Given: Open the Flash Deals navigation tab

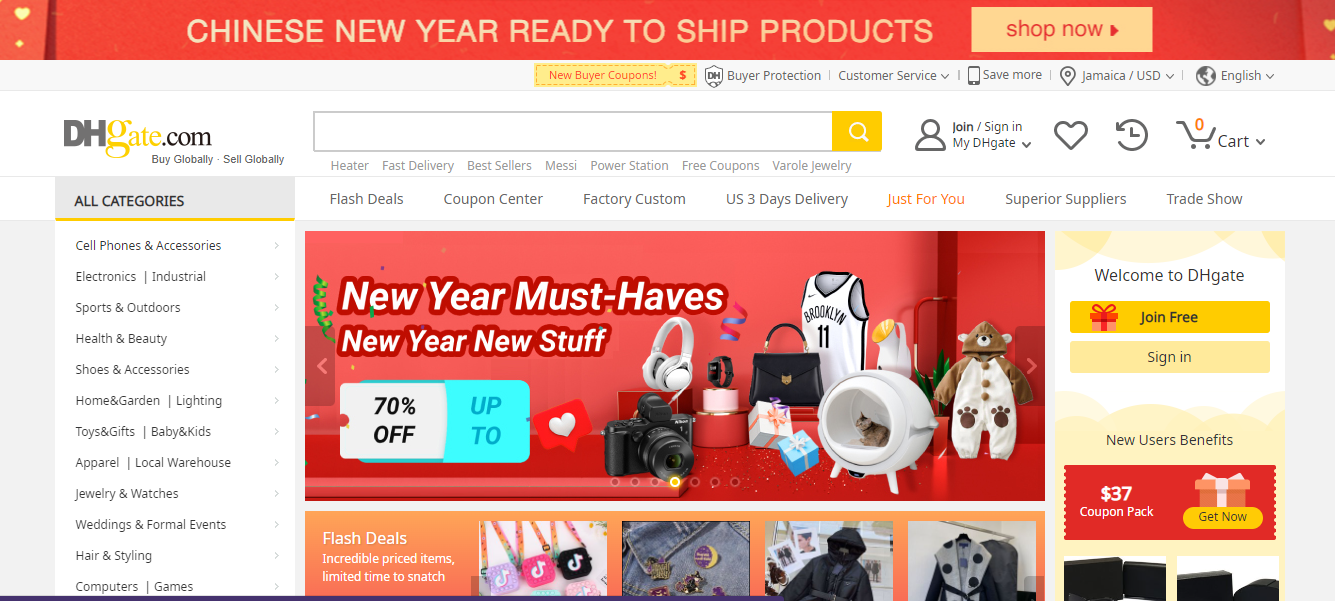Looking at the screenshot, I should (367, 199).
